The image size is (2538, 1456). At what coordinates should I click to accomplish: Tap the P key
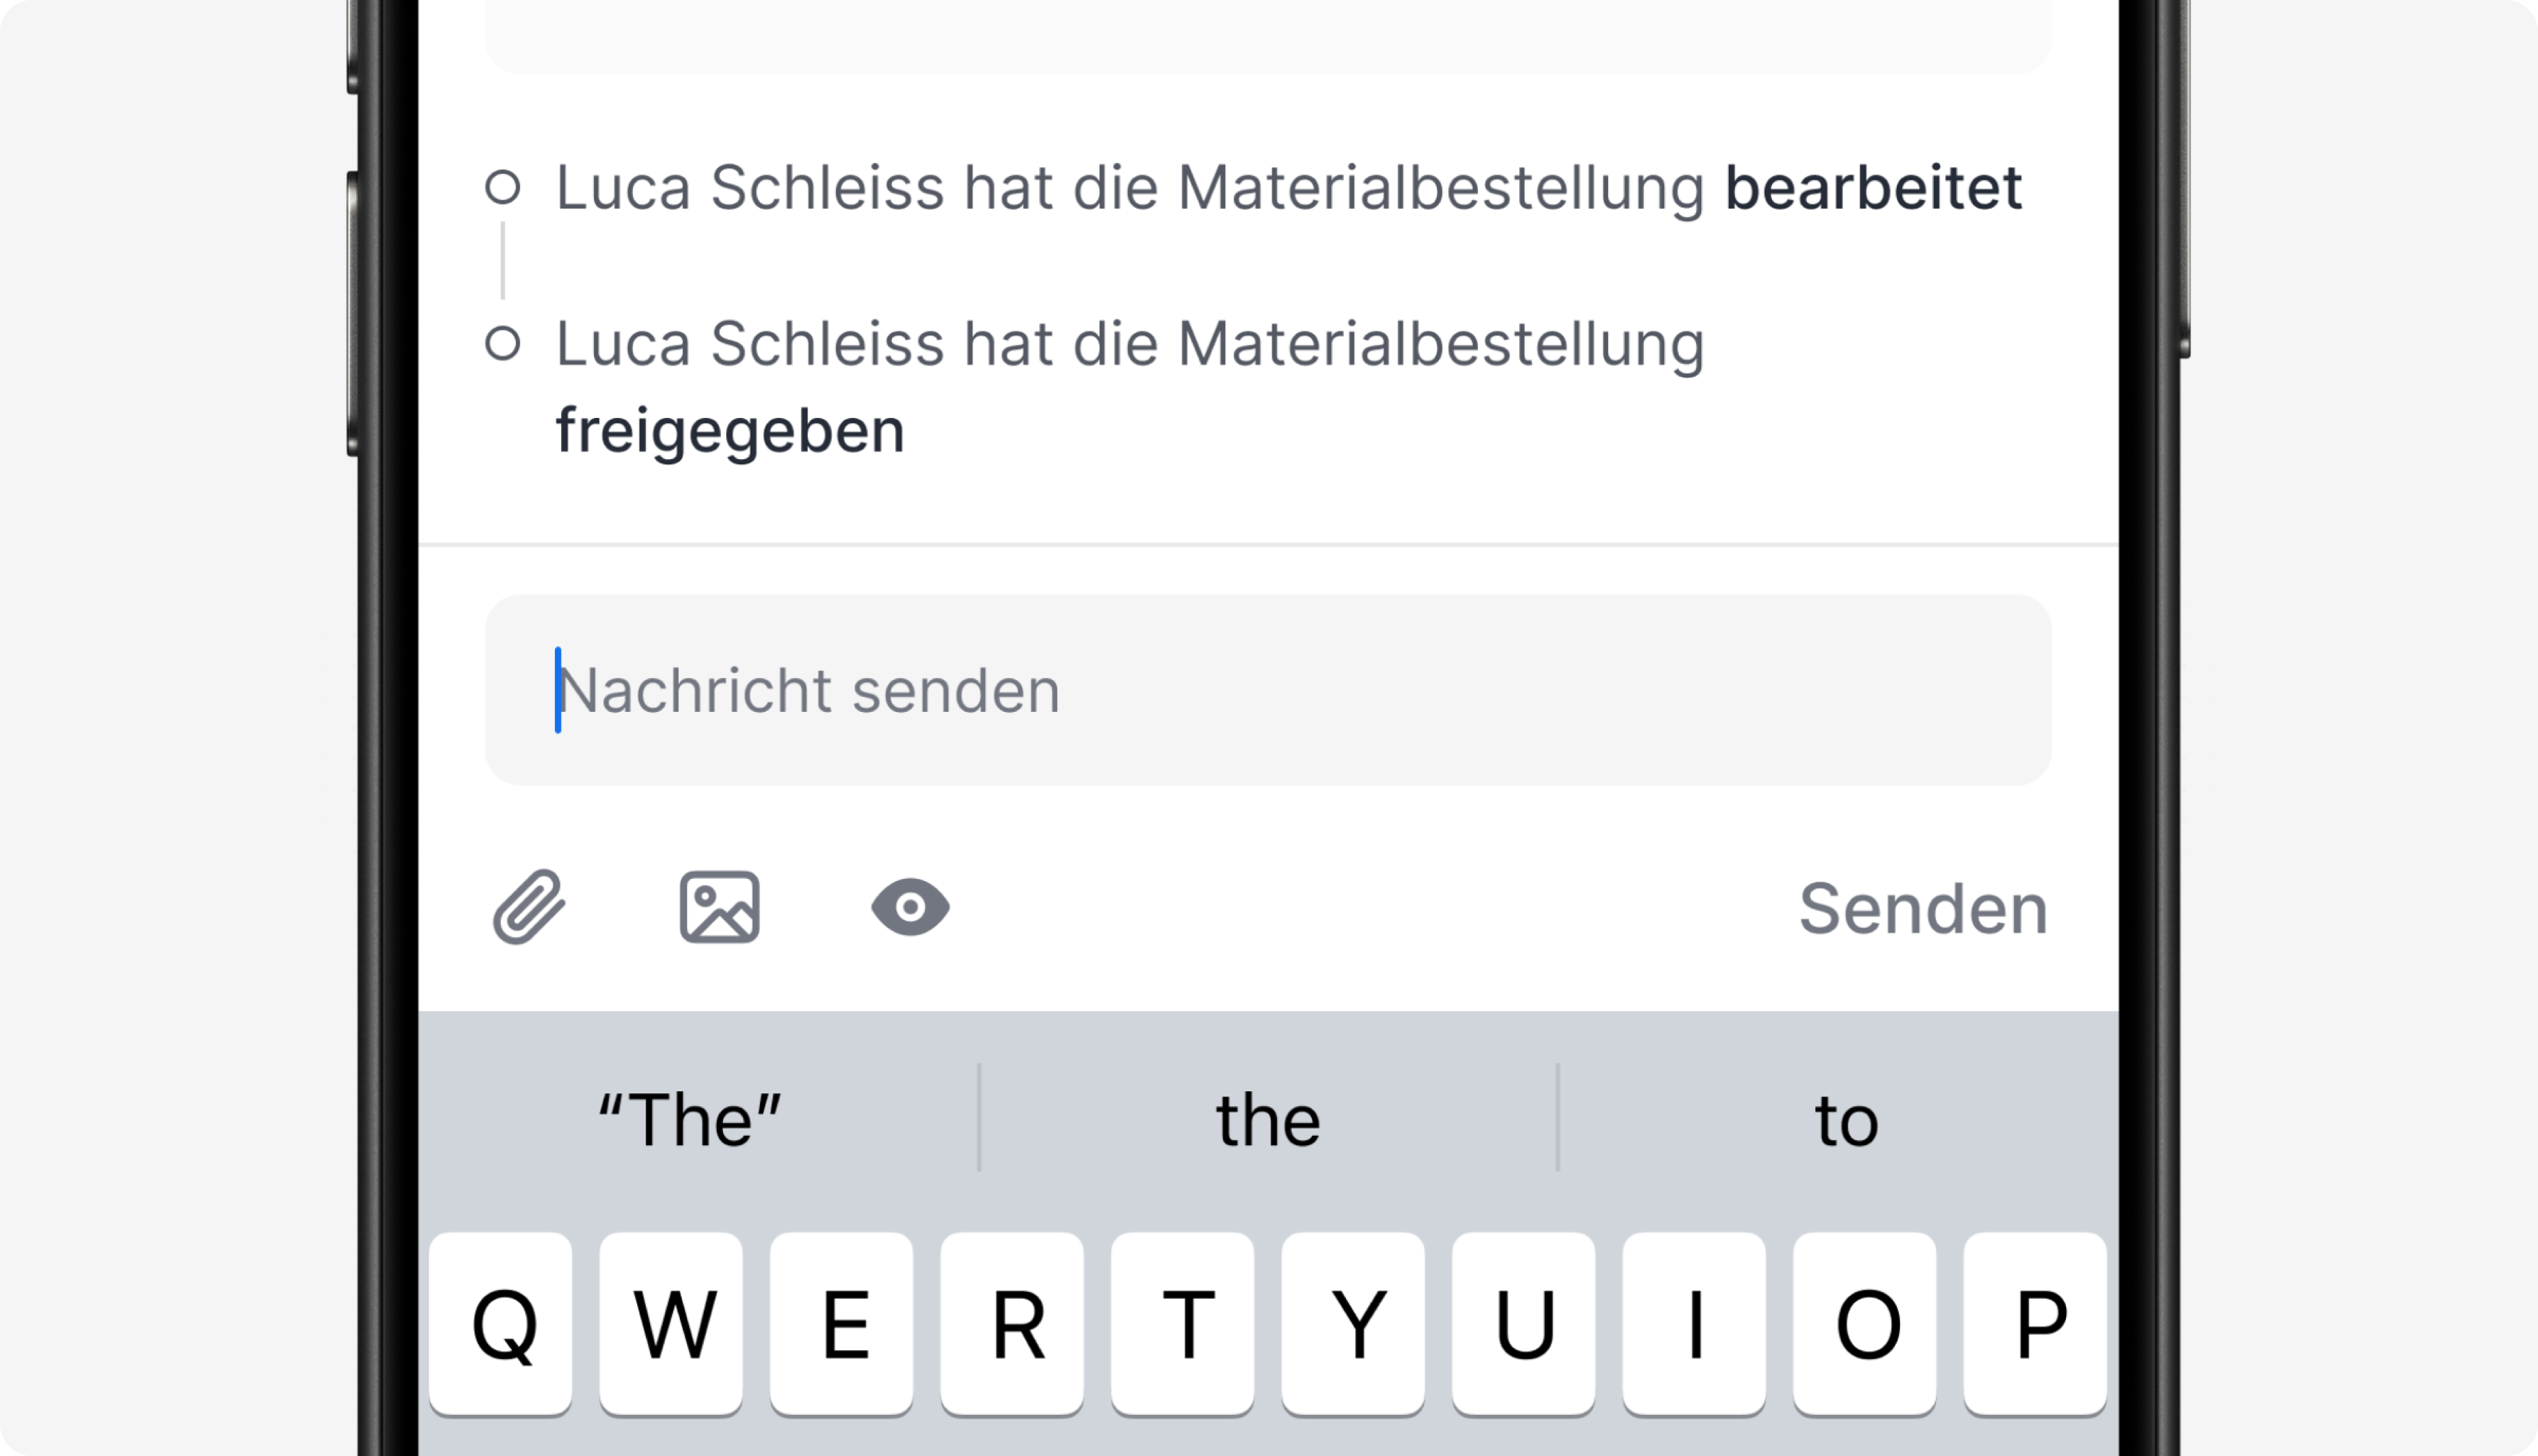pos(2036,1323)
